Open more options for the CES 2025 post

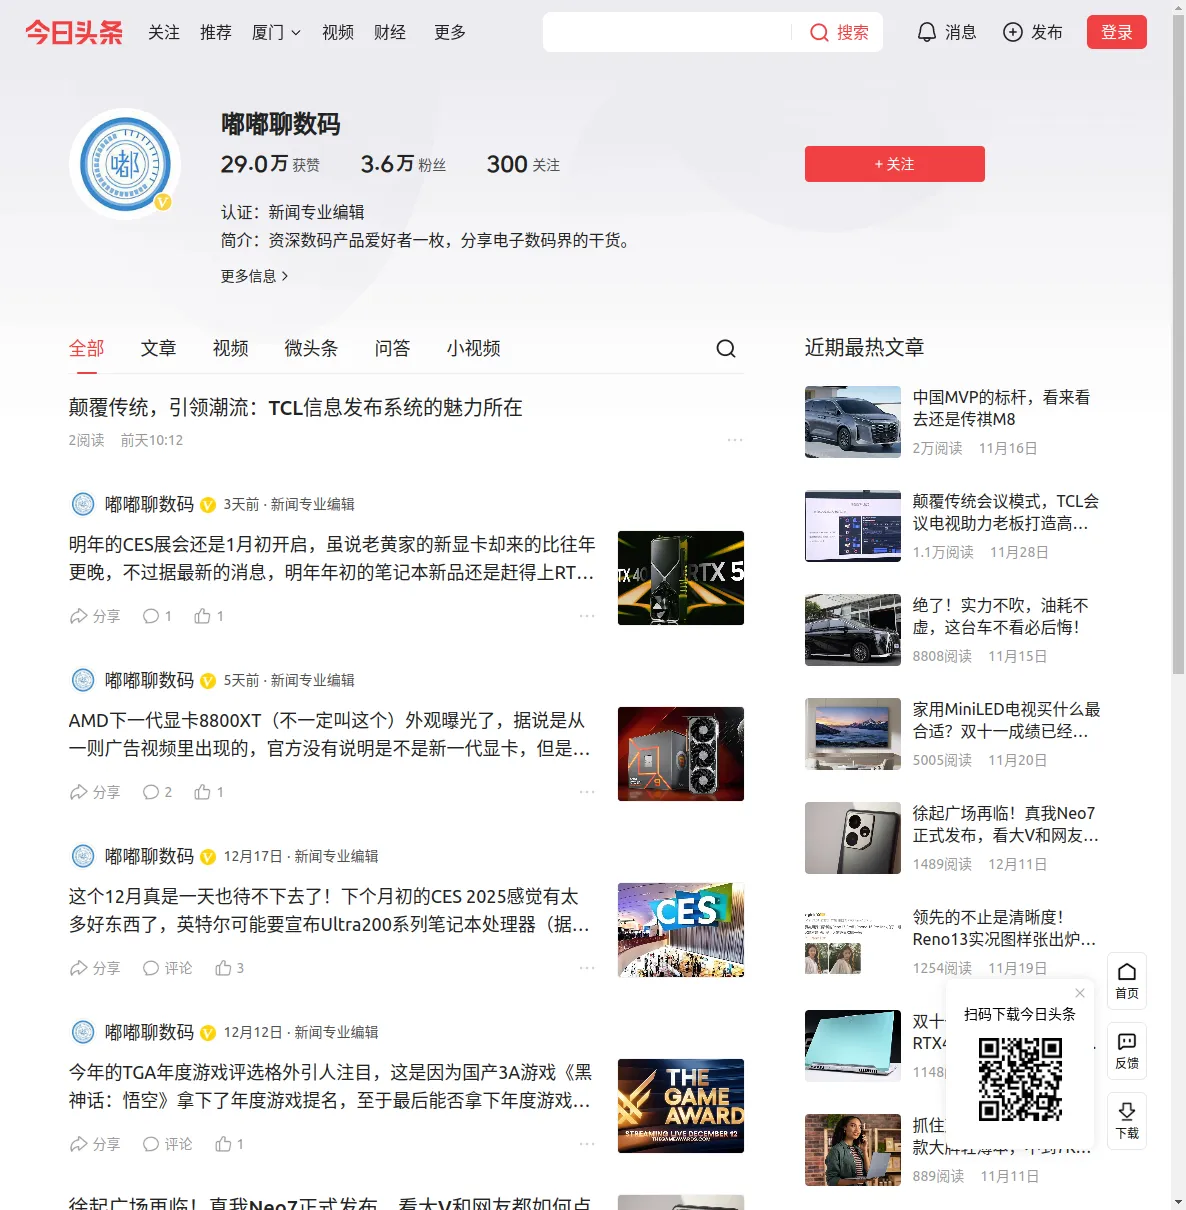pyautogui.click(x=587, y=968)
